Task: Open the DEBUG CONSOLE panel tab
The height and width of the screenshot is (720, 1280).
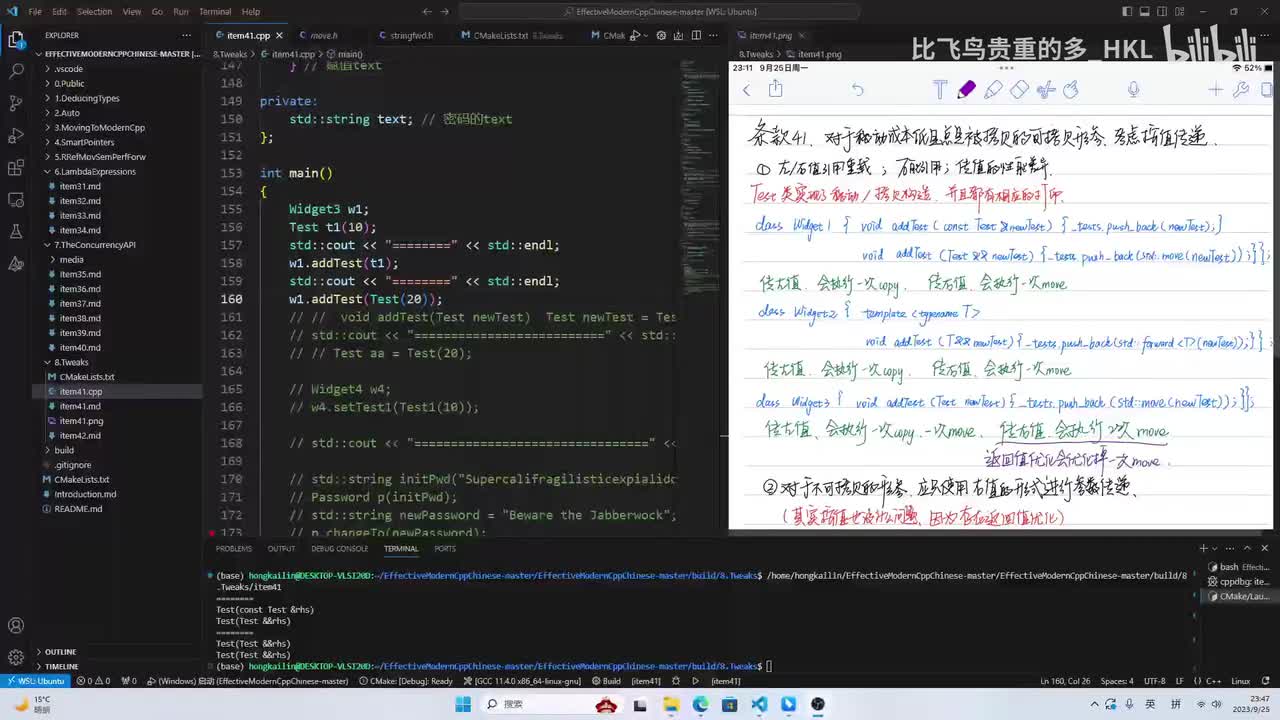Action: click(x=339, y=548)
